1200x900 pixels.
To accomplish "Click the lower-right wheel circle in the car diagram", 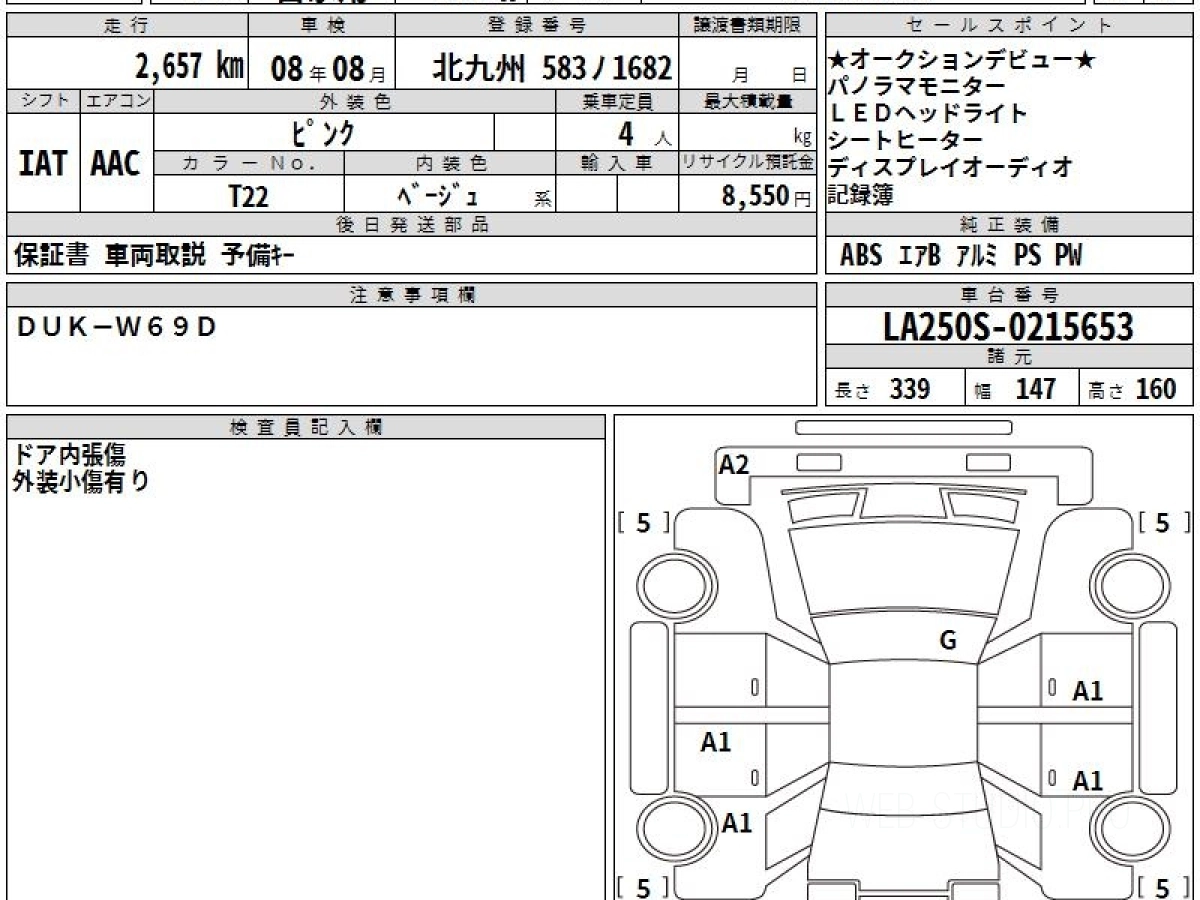I will [1127, 828].
